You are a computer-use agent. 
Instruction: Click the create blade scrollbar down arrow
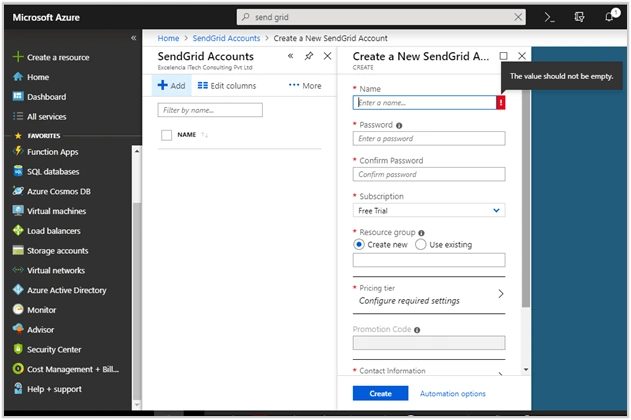(526, 369)
